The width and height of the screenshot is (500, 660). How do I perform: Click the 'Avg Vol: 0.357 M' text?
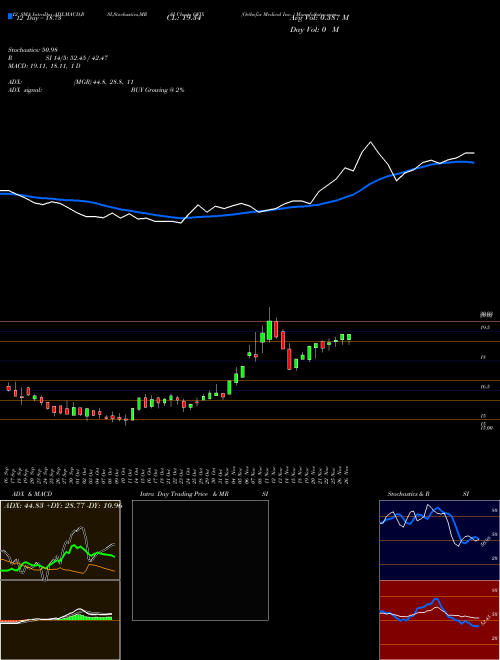point(319,18)
